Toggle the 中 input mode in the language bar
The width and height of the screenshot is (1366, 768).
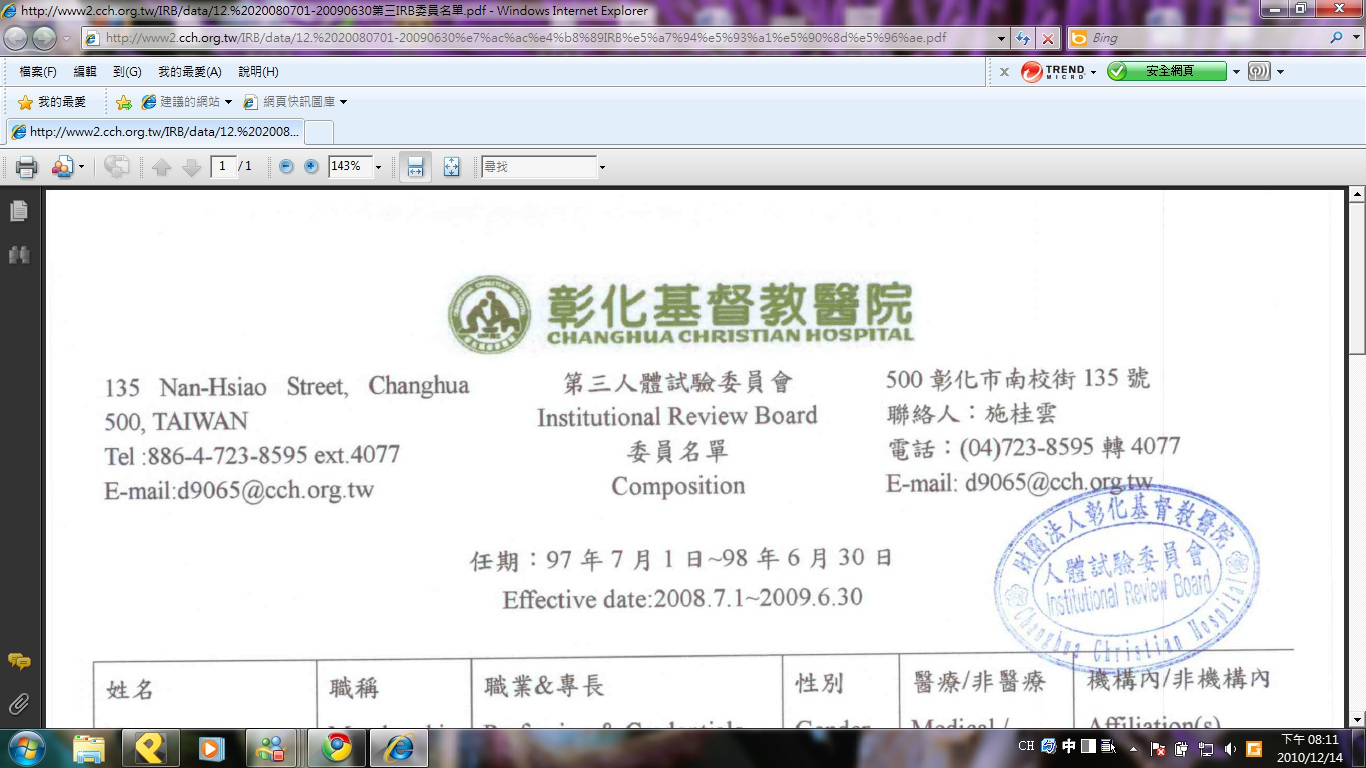click(1069, 746)
